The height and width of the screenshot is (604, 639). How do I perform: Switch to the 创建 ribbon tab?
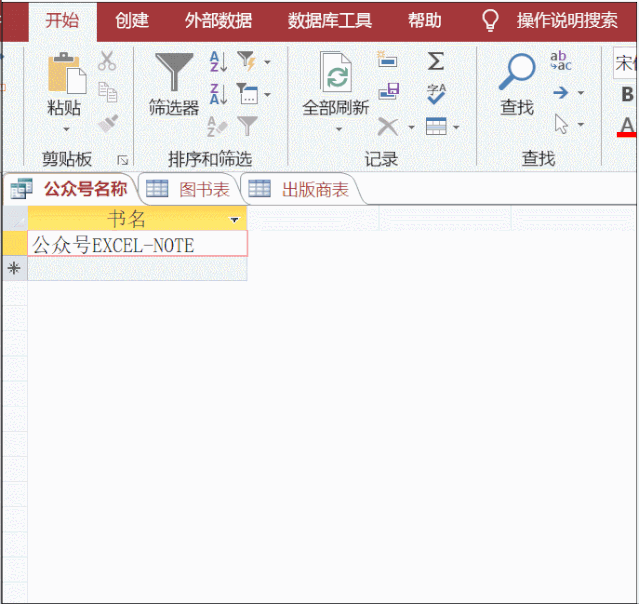pos(132,20)
